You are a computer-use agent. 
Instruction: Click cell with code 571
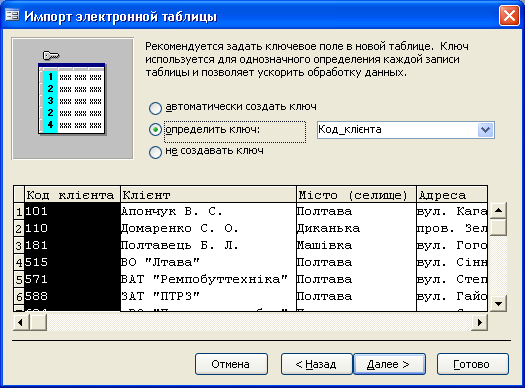(x=72, y=279)
